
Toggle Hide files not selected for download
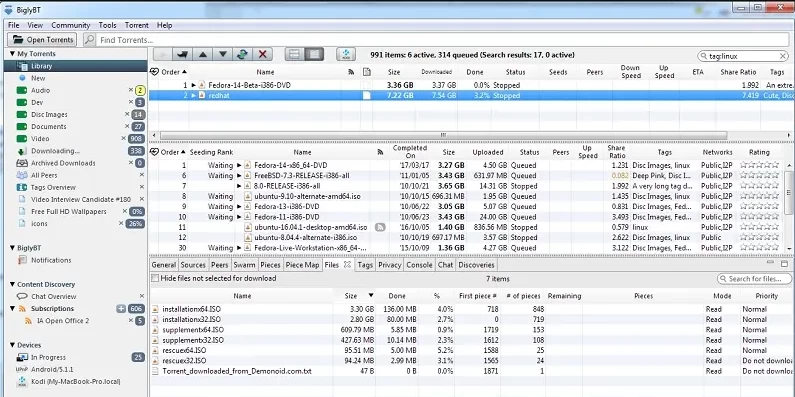156,278
